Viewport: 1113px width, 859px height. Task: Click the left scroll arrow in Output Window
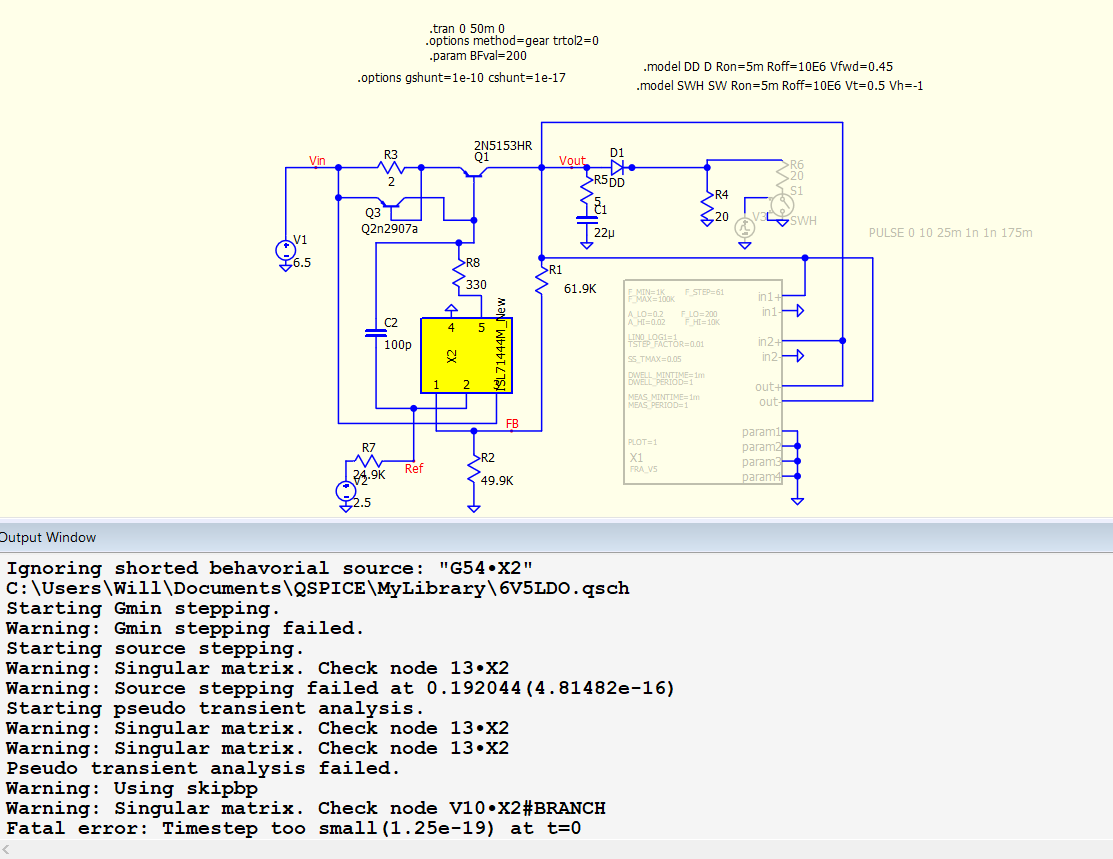point(8,849)
